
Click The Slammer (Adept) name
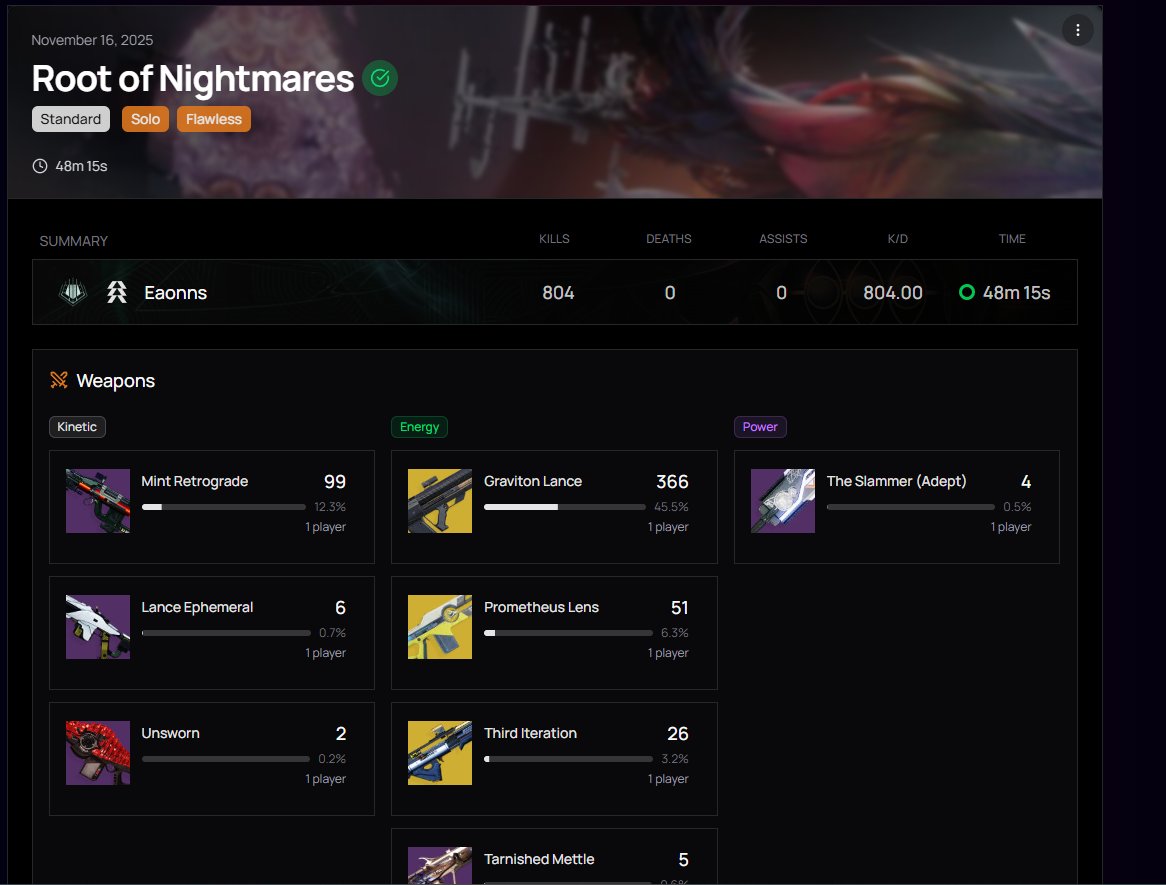click(x=897, y=481)
